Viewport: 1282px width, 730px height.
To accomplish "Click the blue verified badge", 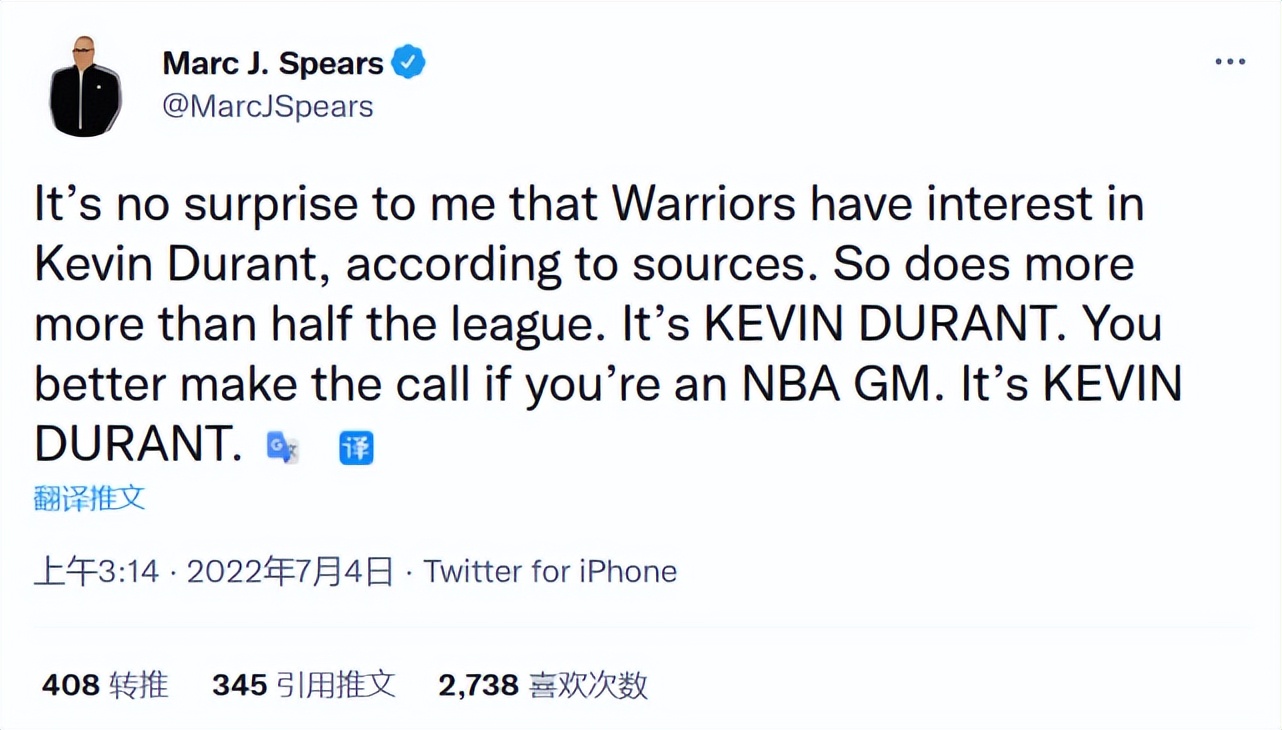I will [x=408, y=62].
